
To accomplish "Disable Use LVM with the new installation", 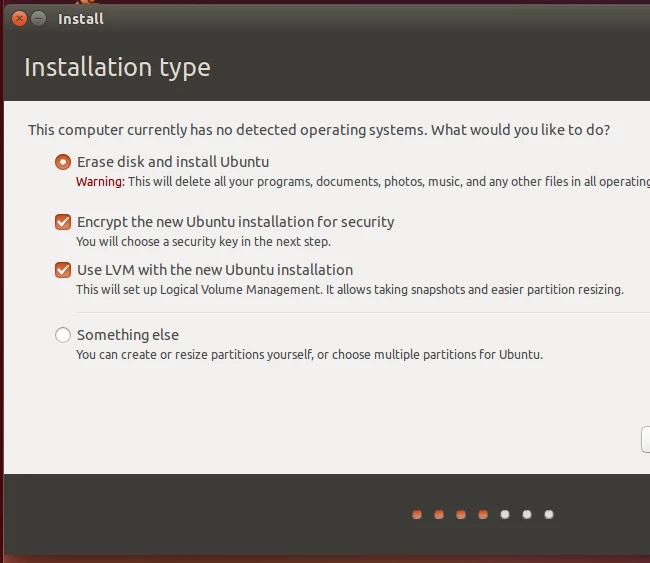I will pyautogui.click(x=64, y=270).
